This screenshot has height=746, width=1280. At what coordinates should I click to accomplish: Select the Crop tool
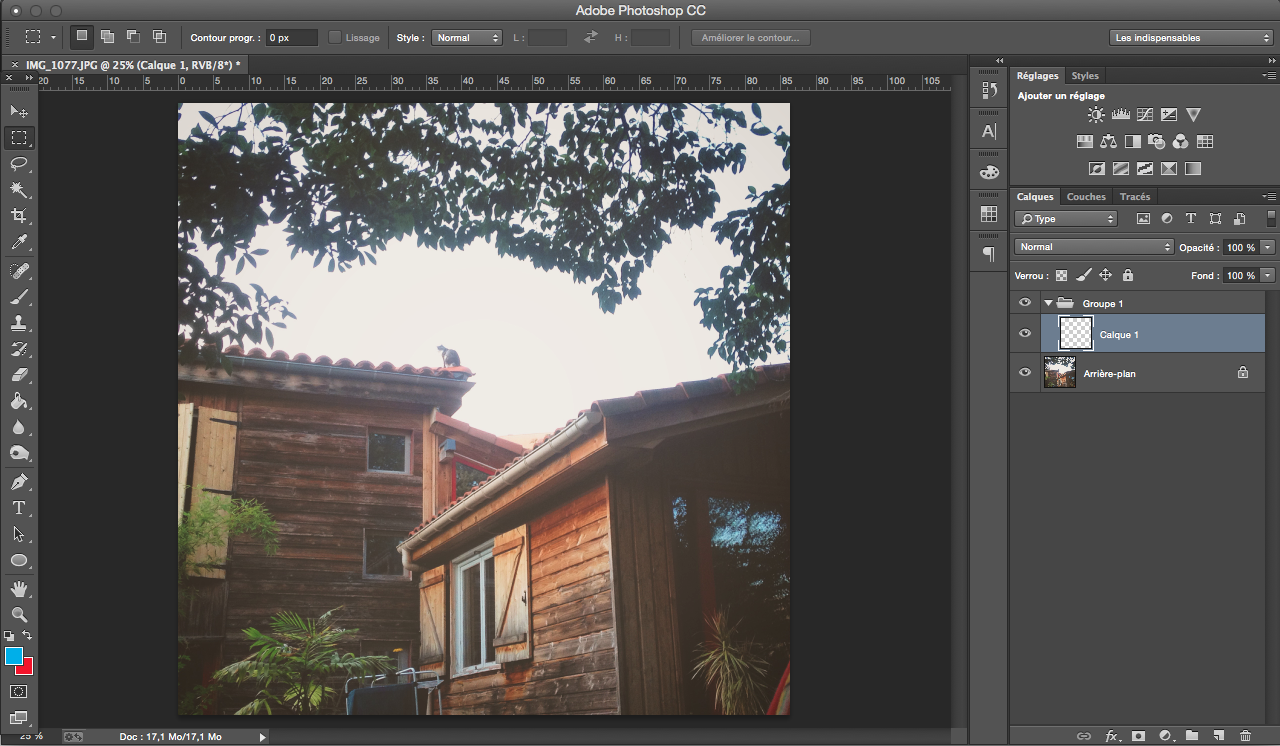click(x=19, y=216)
